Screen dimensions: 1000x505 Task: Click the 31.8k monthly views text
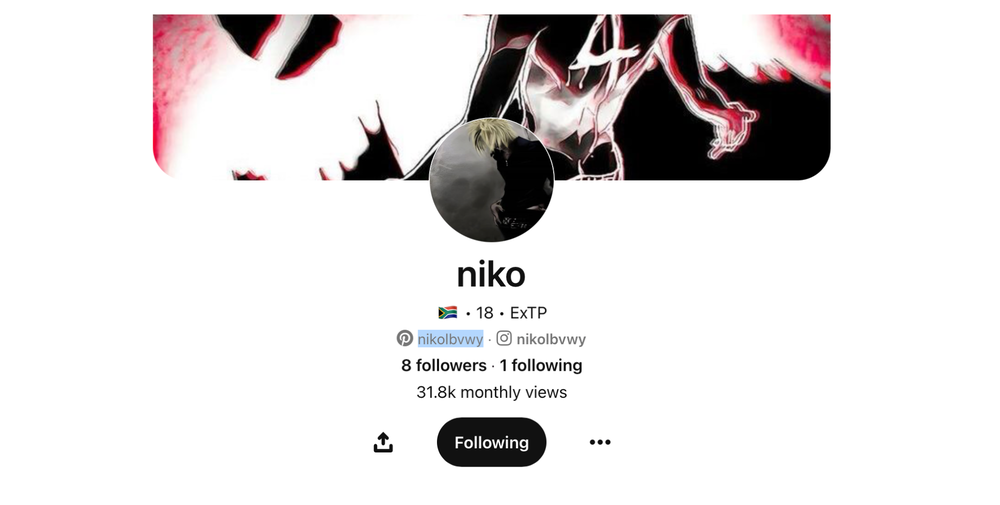(x=491, y=392)
